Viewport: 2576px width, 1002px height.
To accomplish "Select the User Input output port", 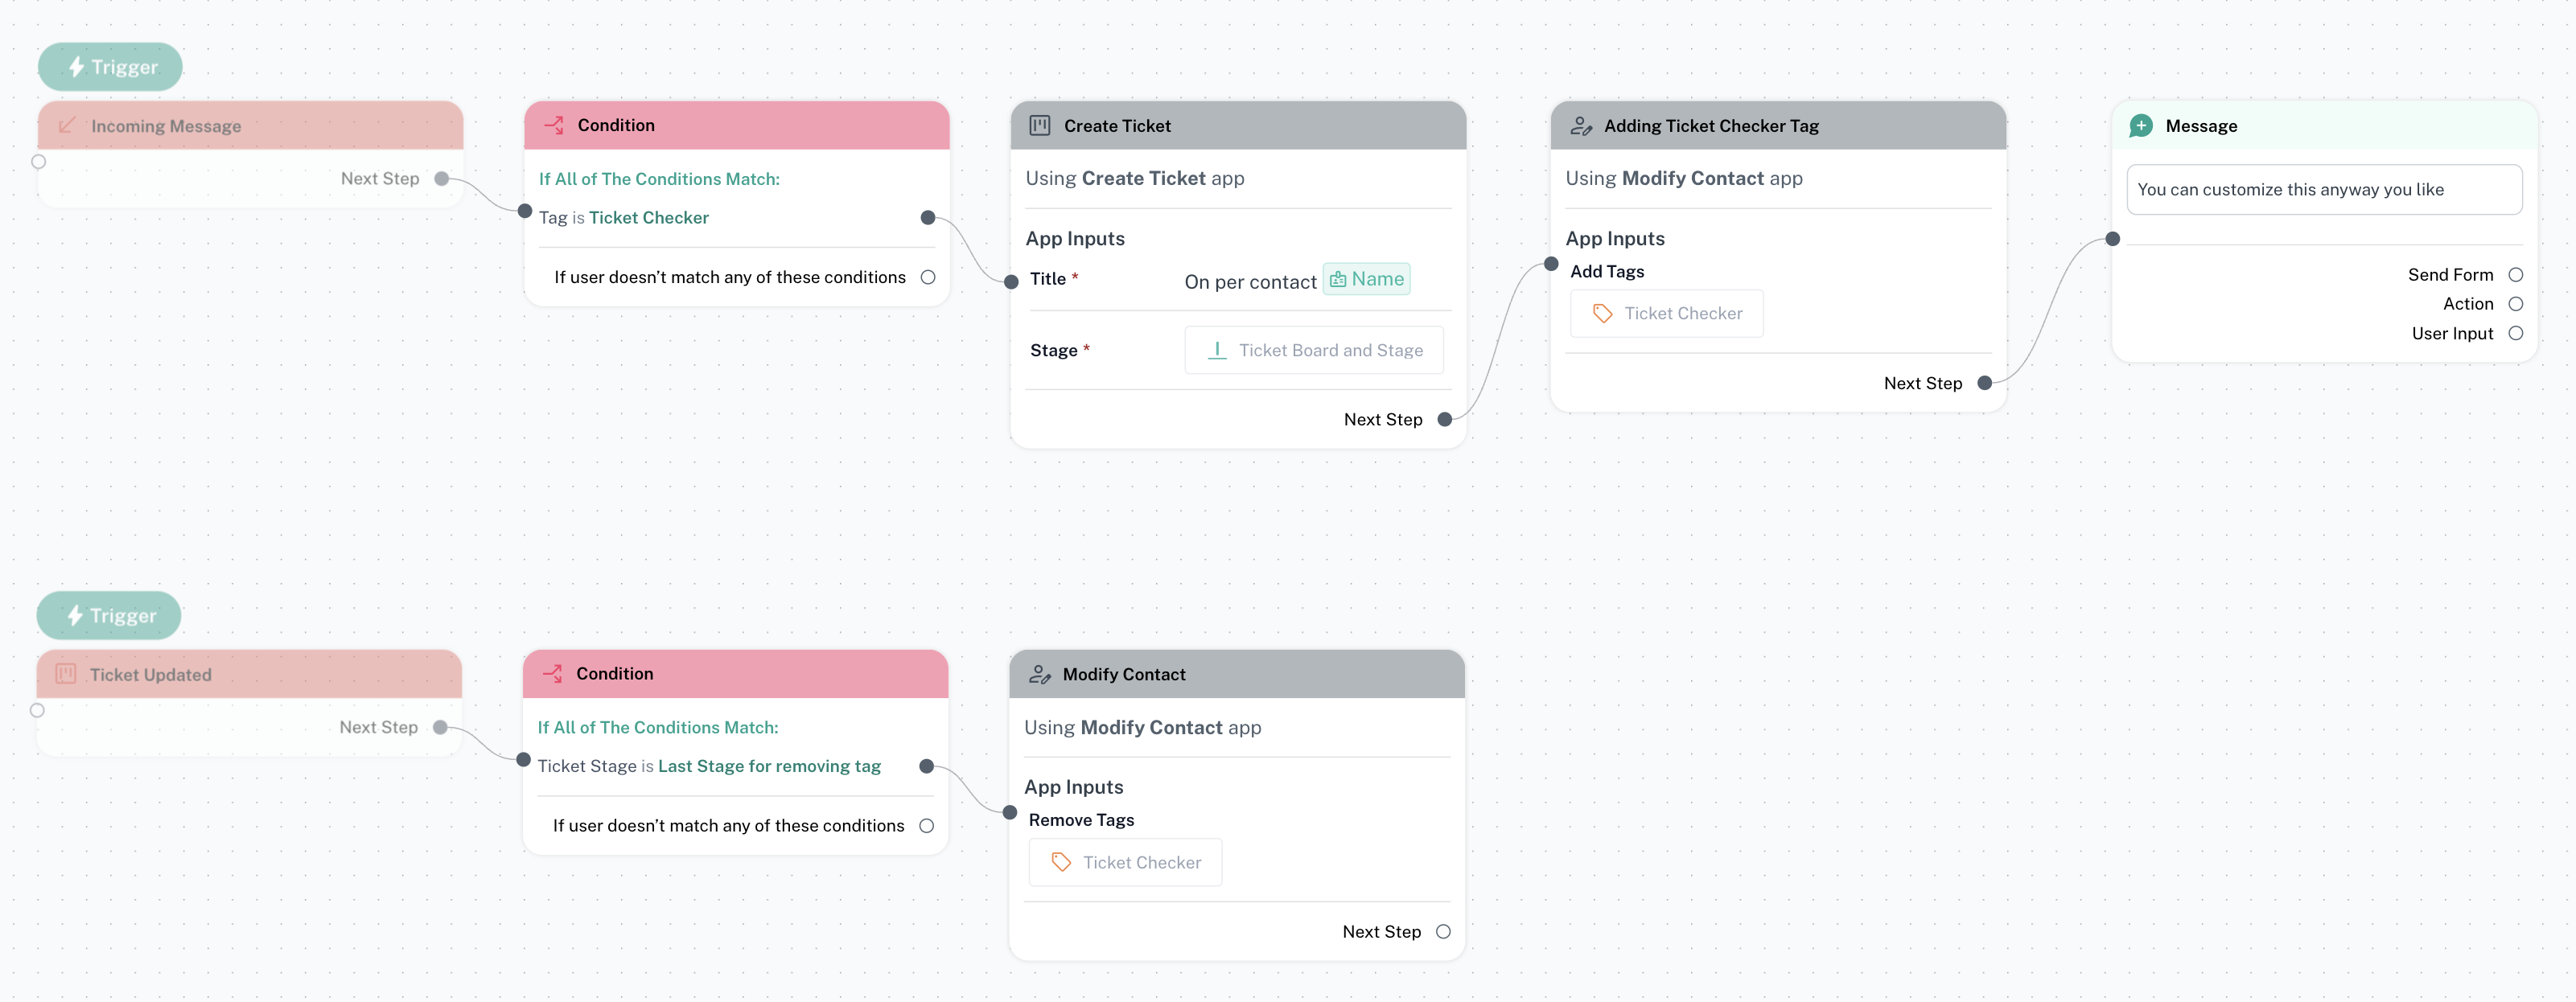I will (2515, 334).
